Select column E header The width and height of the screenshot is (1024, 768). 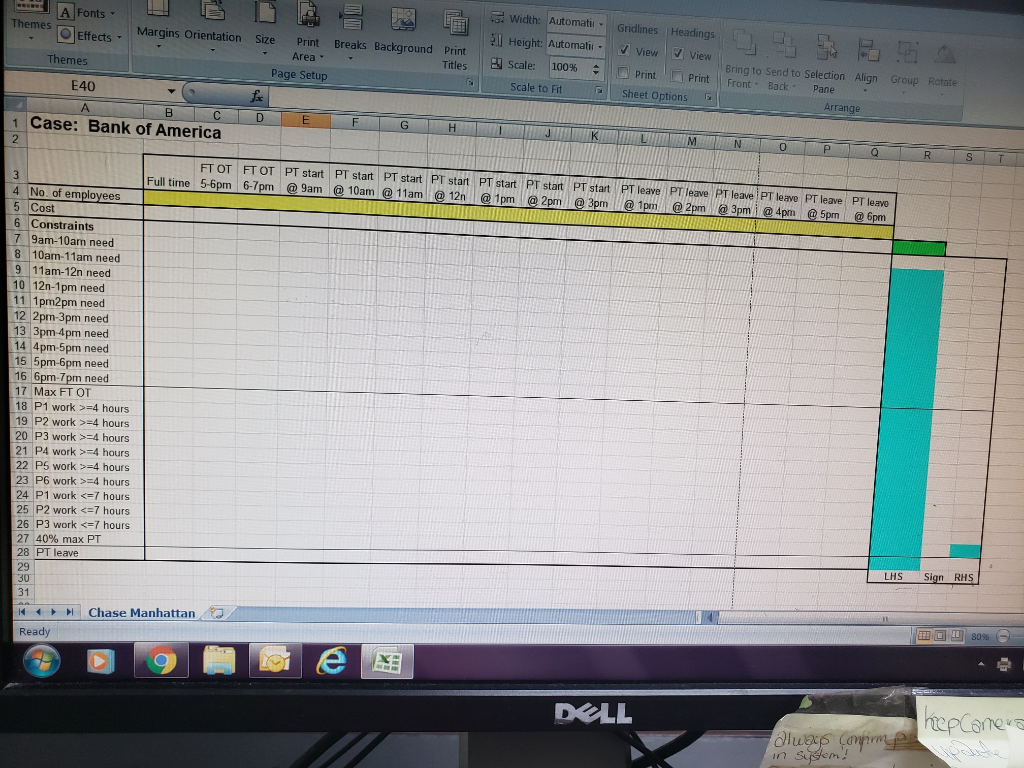pos(305,120)
